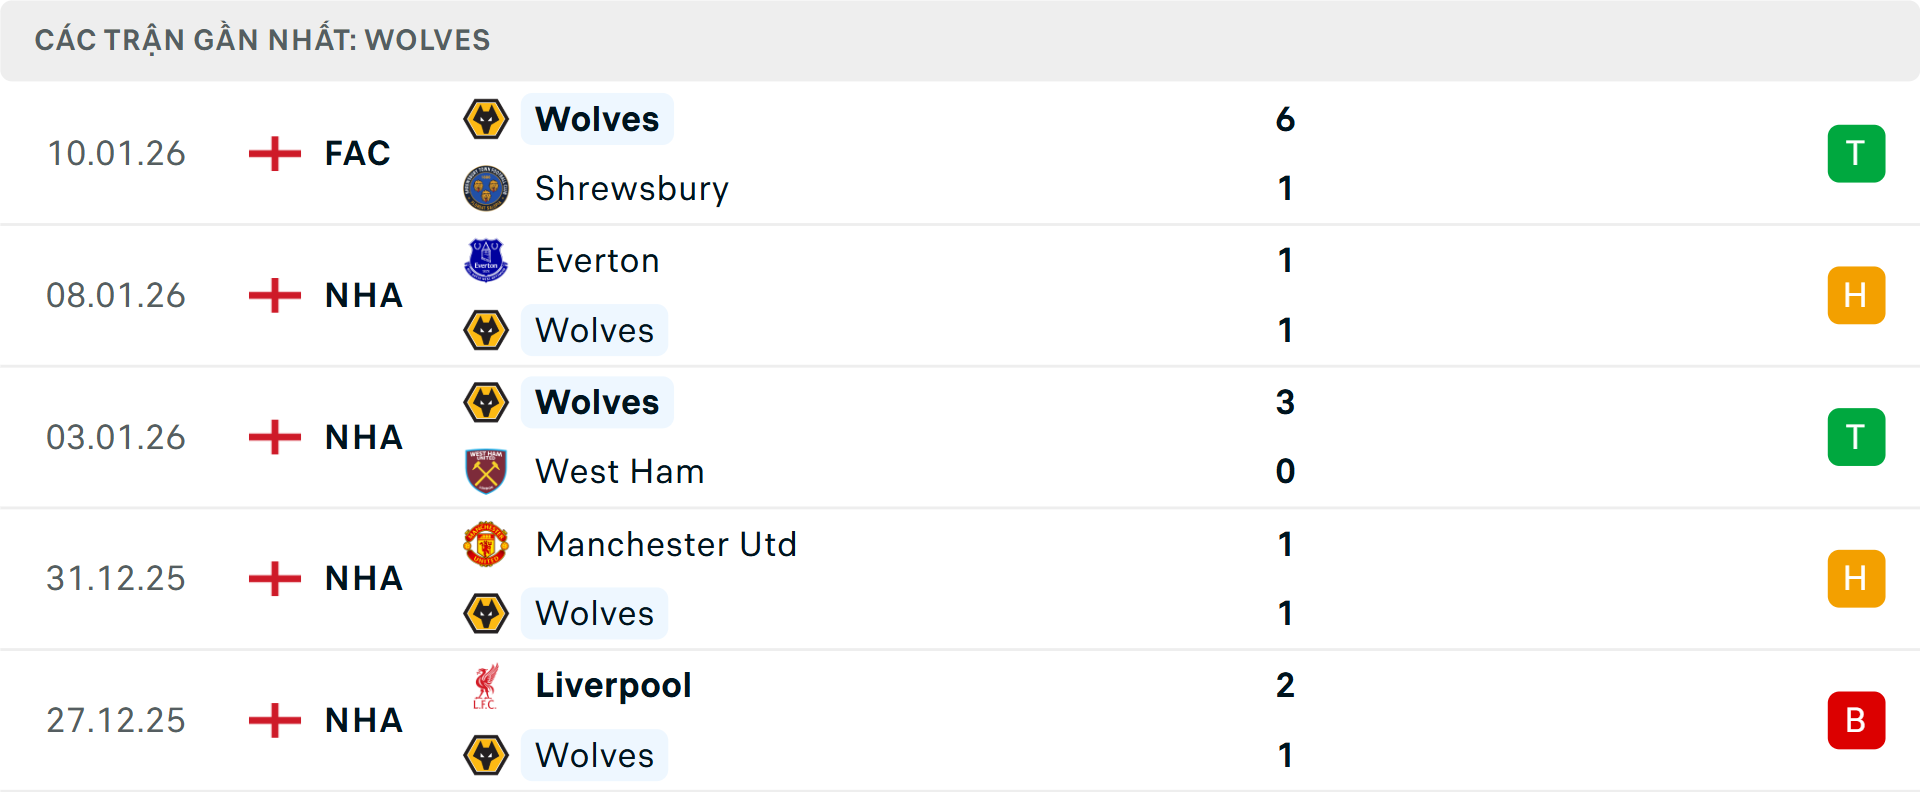Toggle the yellow H badge on the Everton draw

(x=1856, y=295)
